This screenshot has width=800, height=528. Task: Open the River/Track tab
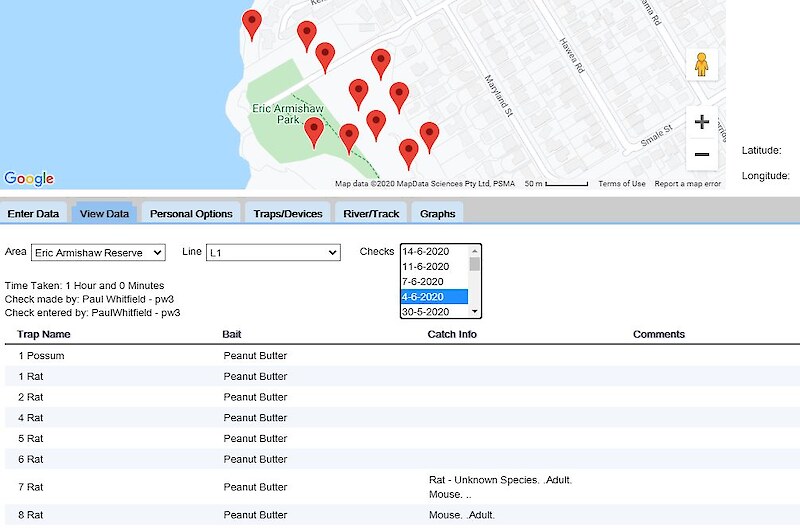pos(371,214)
